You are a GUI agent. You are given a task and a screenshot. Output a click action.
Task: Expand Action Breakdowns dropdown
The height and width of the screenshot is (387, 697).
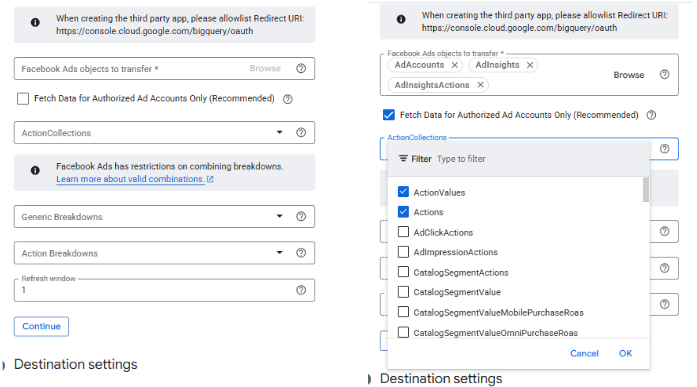point(279,253)
